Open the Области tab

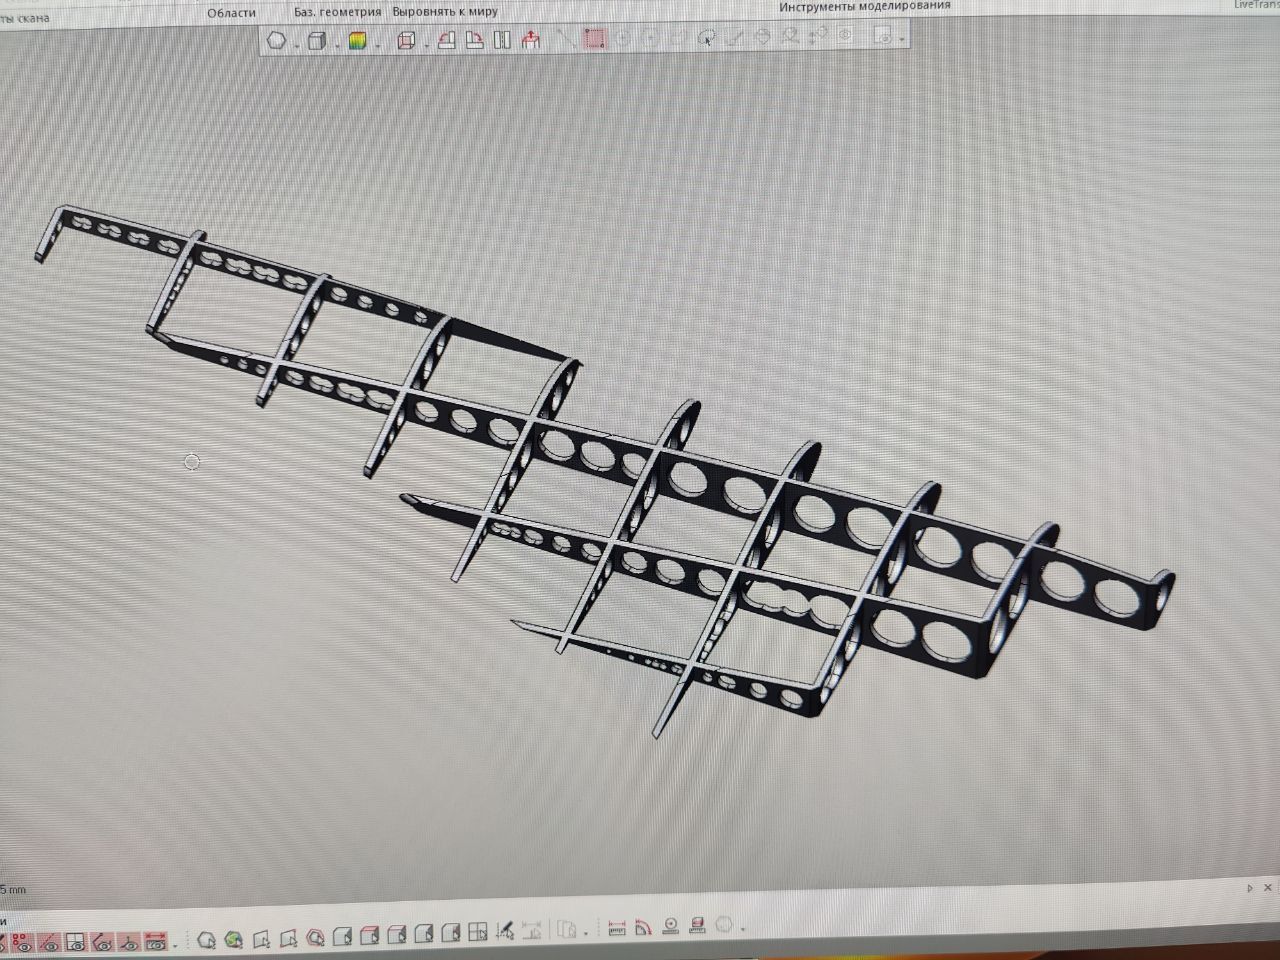pyautogui.click(x=231, y=13)
